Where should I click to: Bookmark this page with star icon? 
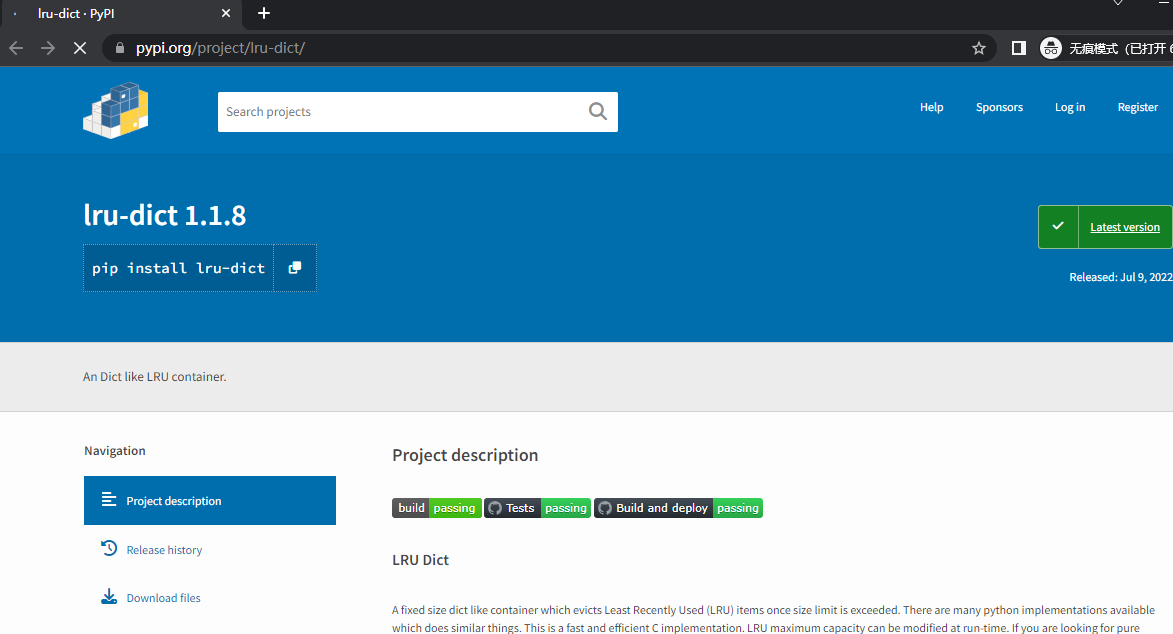click(978, 48)
